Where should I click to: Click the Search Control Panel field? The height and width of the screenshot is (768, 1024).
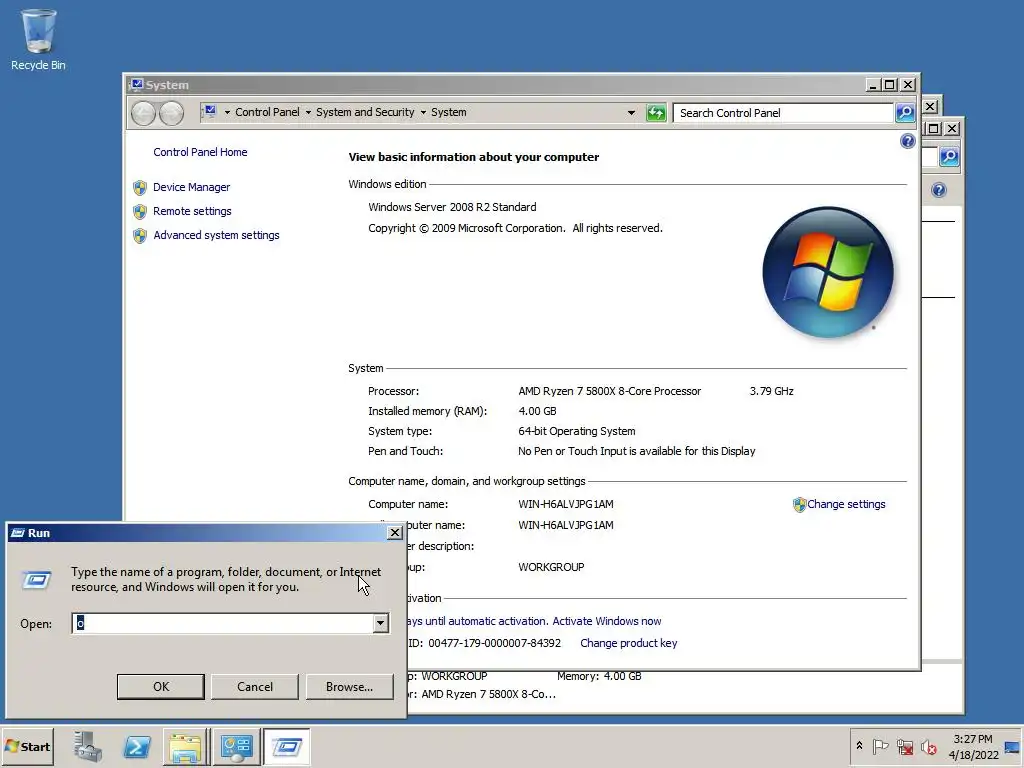(x=783, y=113)
